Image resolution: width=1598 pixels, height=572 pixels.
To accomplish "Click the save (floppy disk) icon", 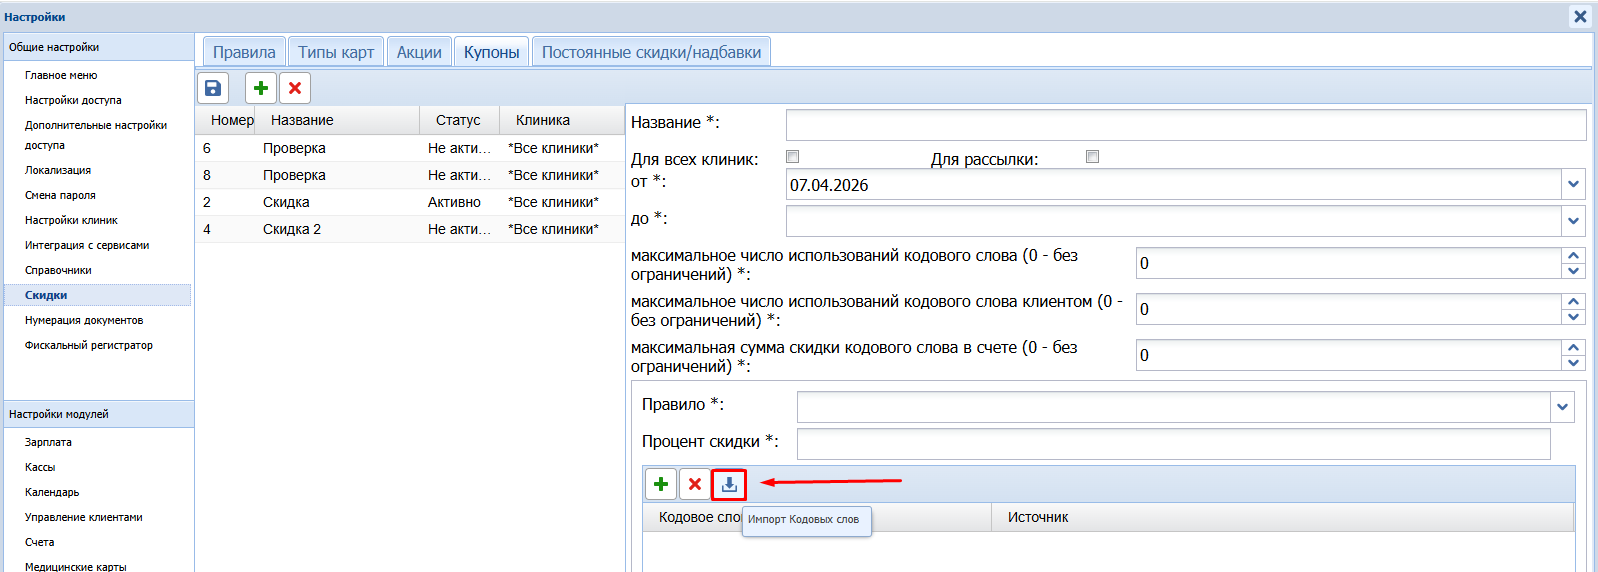I will click(x=213, y=88).
